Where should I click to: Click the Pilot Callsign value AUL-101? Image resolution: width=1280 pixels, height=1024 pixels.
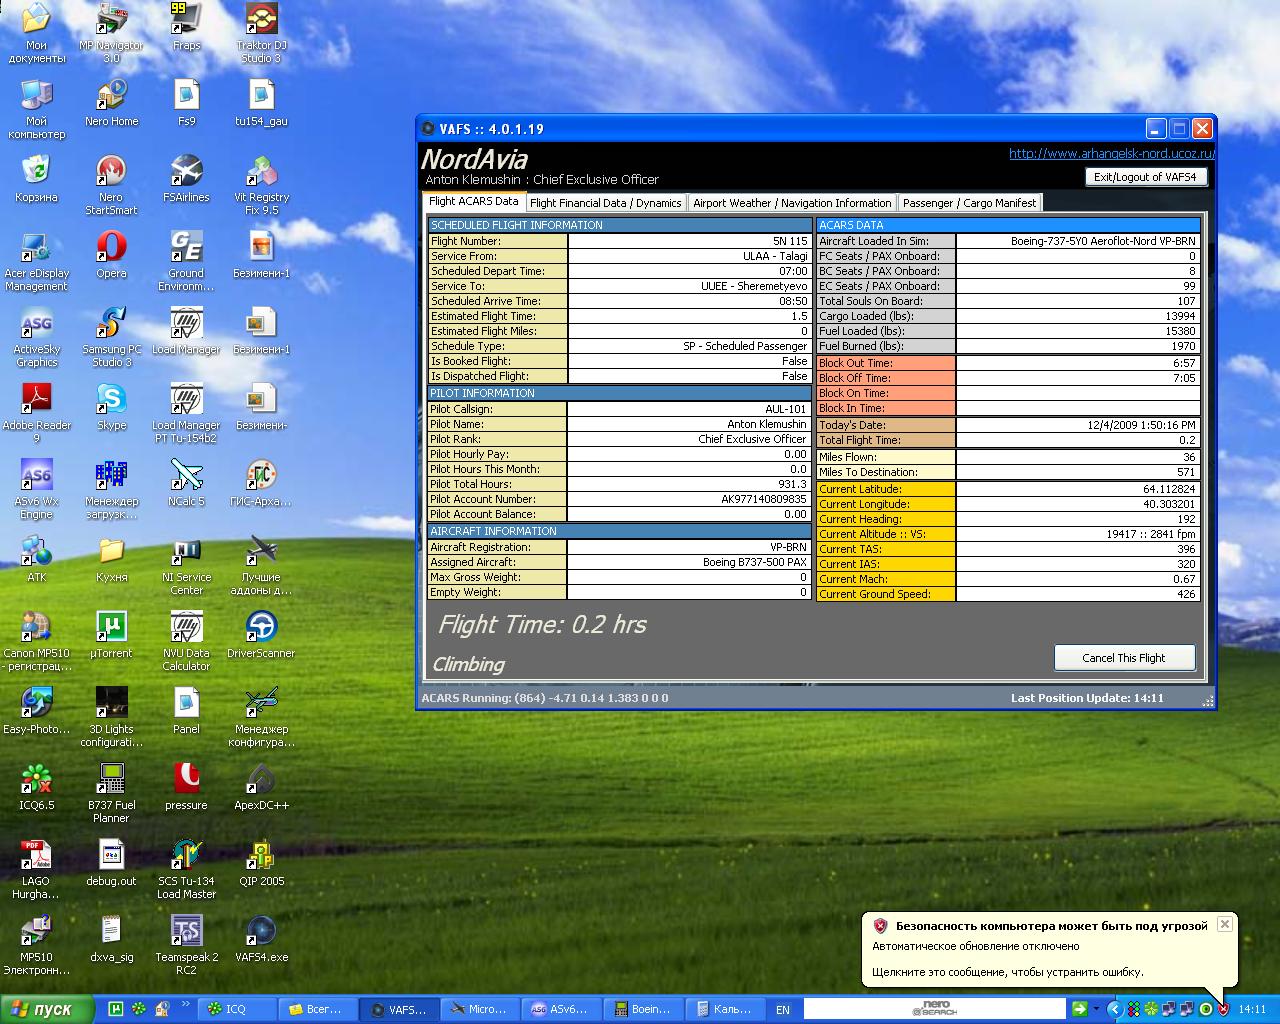(689, 409)
